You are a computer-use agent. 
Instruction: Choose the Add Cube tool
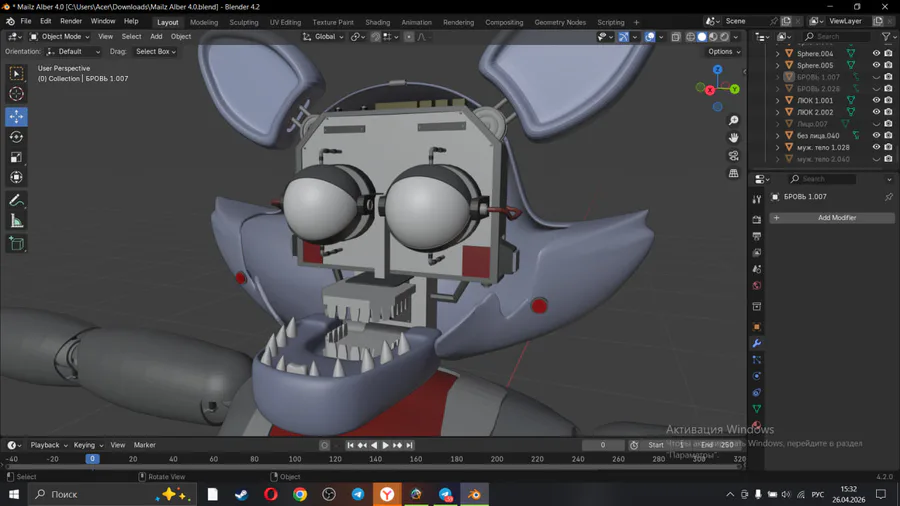pyautogui.click(x=16, y=244)
